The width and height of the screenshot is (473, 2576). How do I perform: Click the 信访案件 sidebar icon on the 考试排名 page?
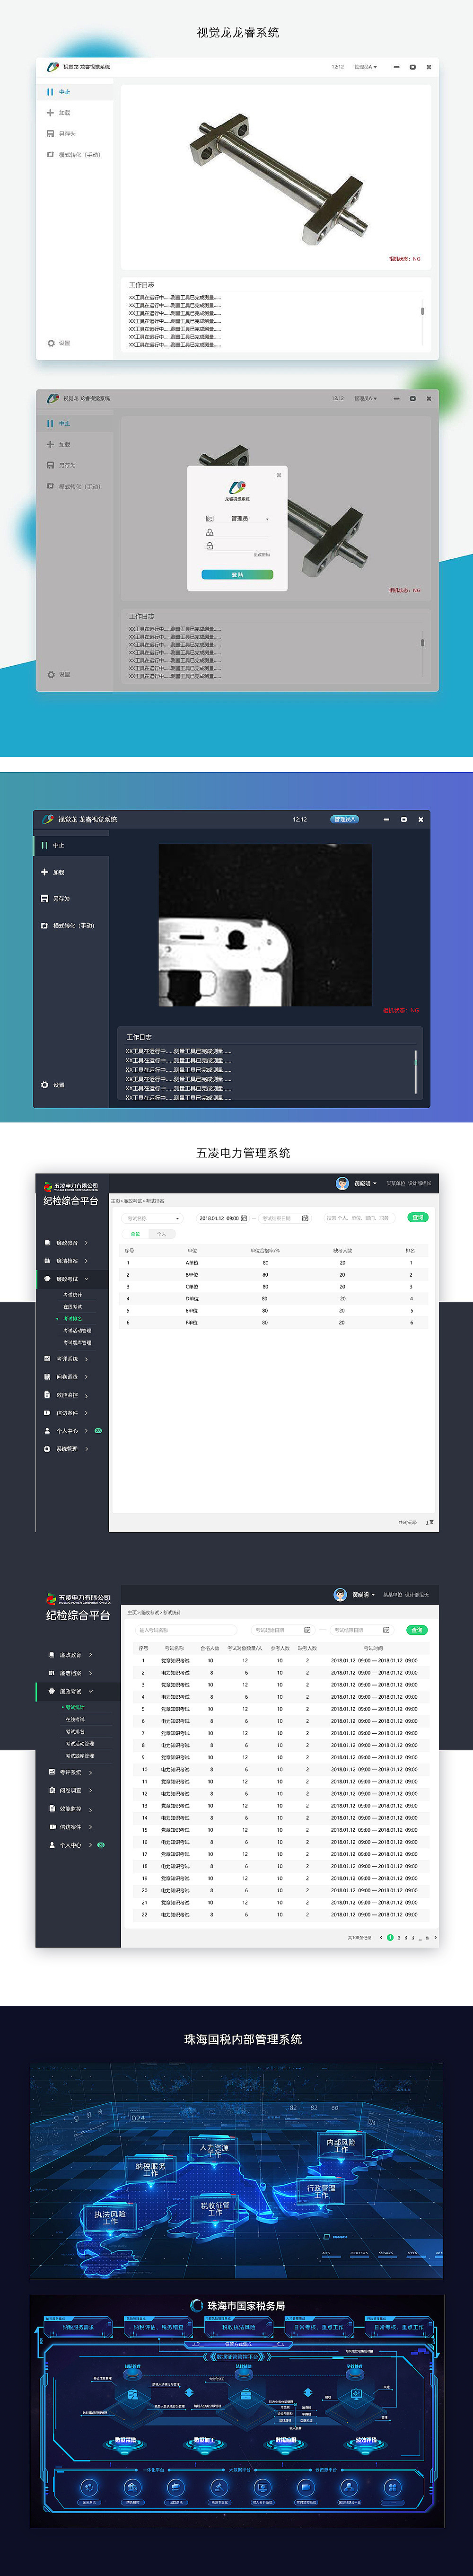pos(47,1413)
